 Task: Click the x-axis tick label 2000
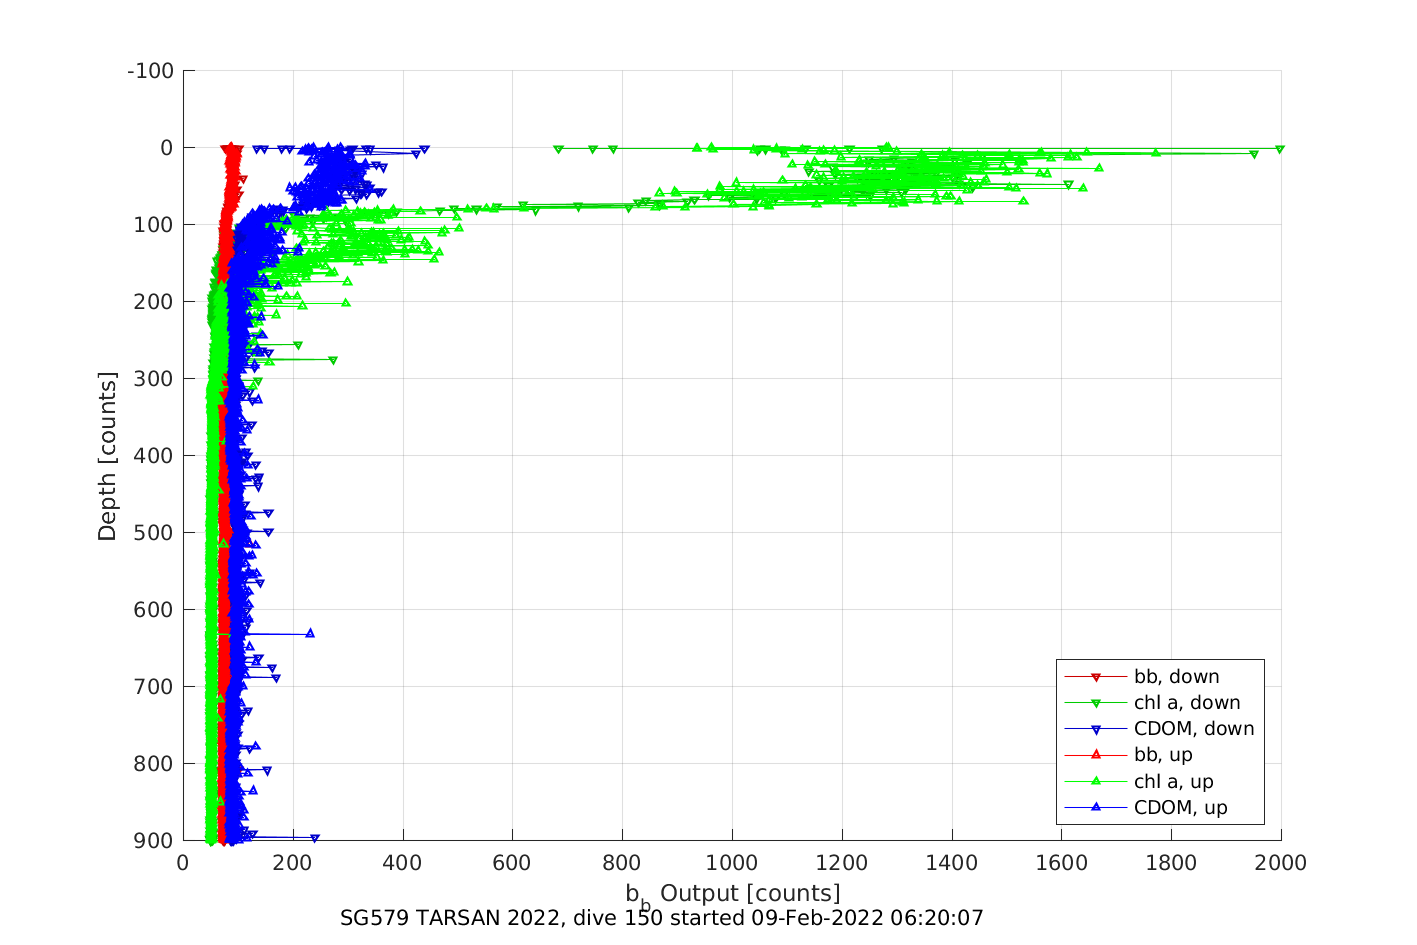click(1281, 863)
